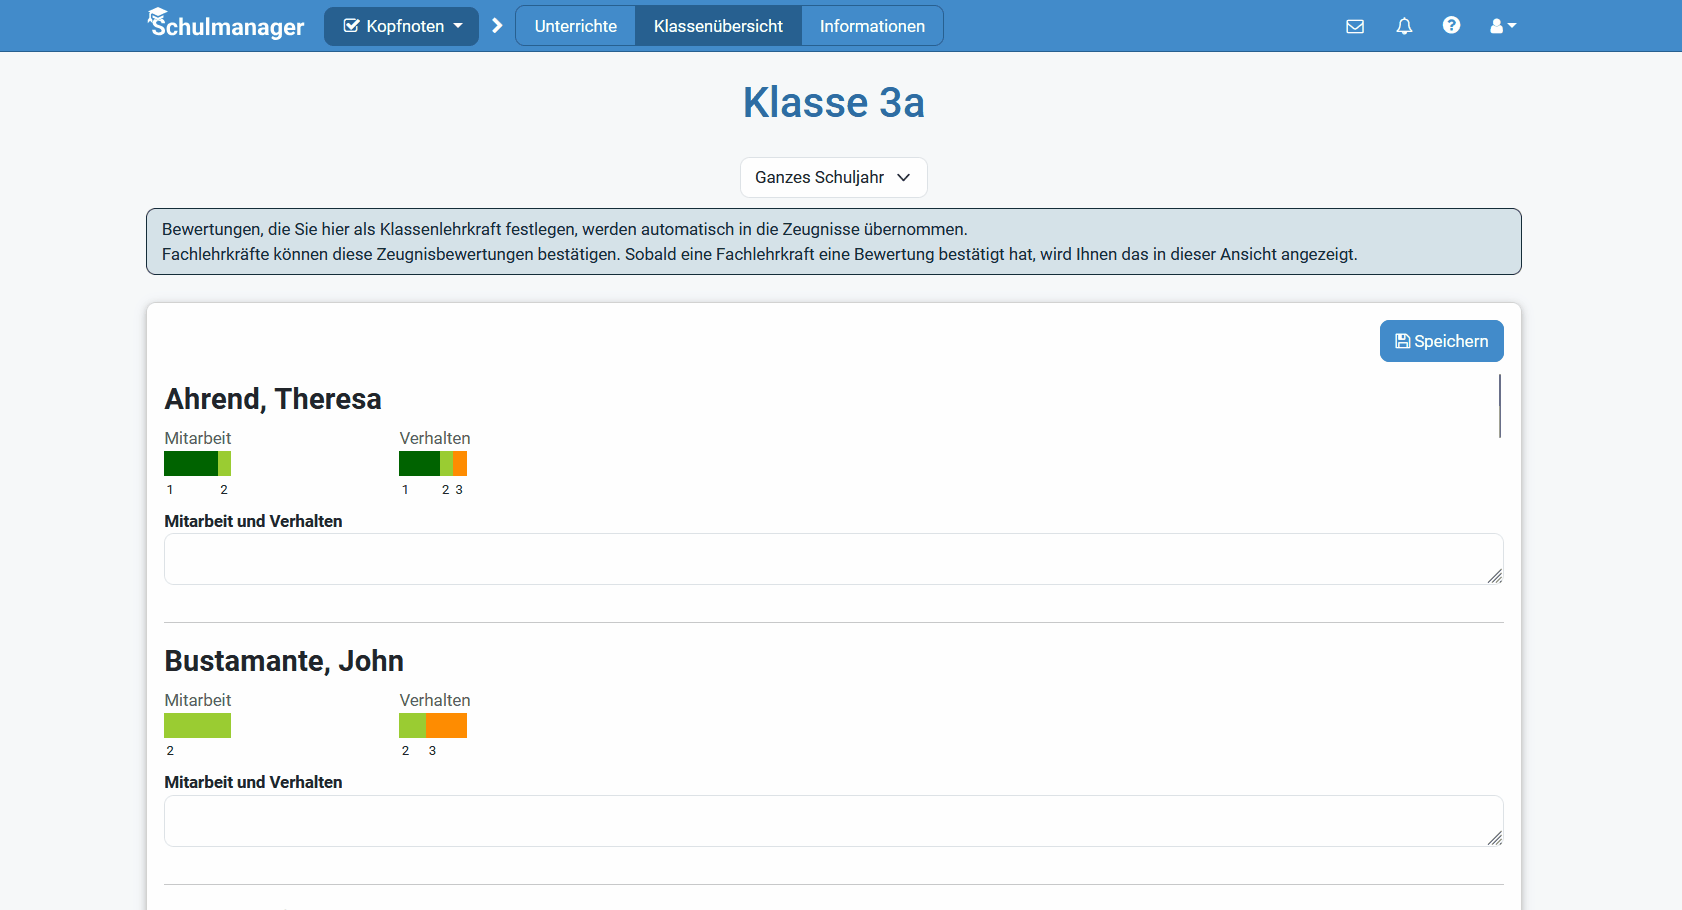
Task: Click the breadcrumb chevron arrow
Action: point(497,26)
